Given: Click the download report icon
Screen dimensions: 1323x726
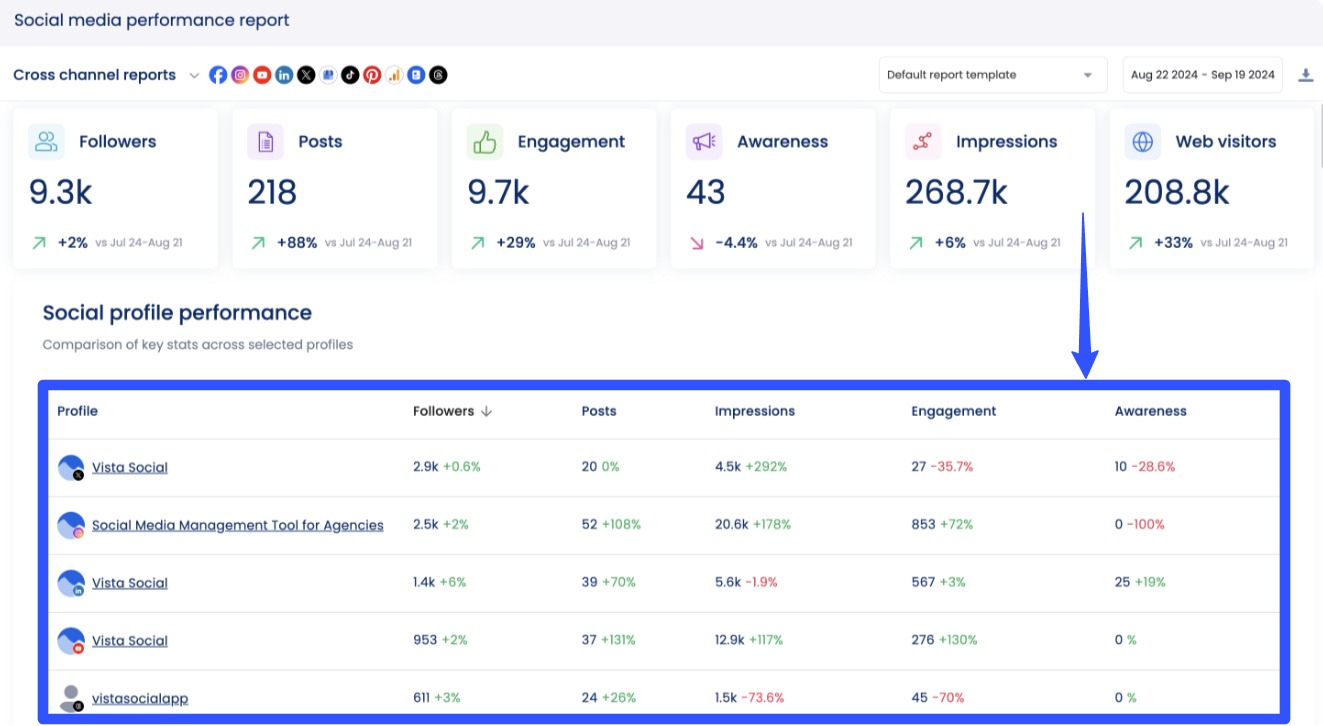Looking at the screenshot, I should pyautogui.click(x=1306, y=73).
